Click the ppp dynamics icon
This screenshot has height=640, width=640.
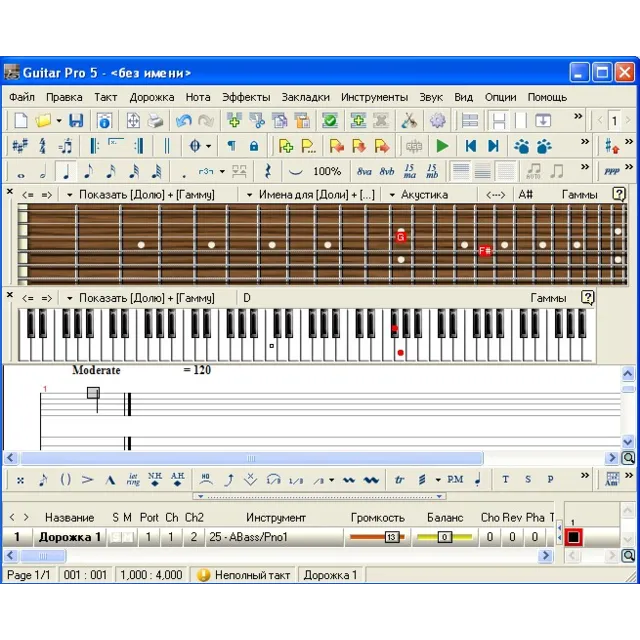(x=611, y=171)
